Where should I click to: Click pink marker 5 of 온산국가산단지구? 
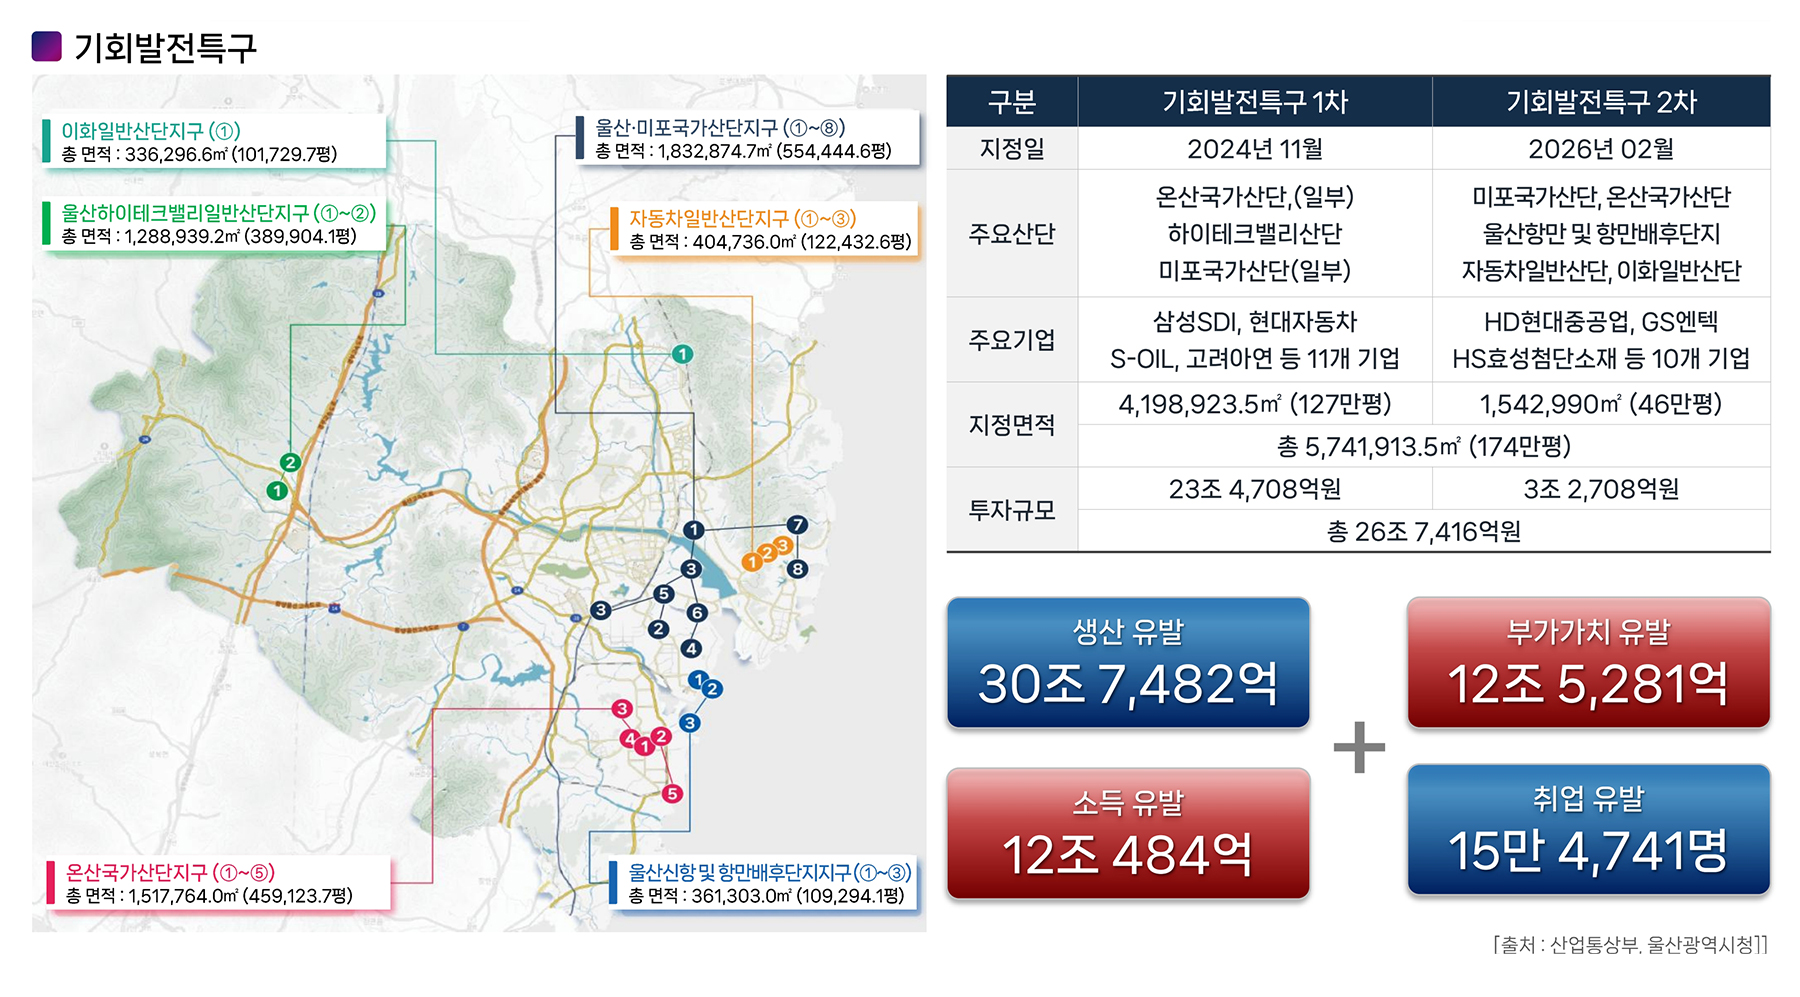point(672,793)
